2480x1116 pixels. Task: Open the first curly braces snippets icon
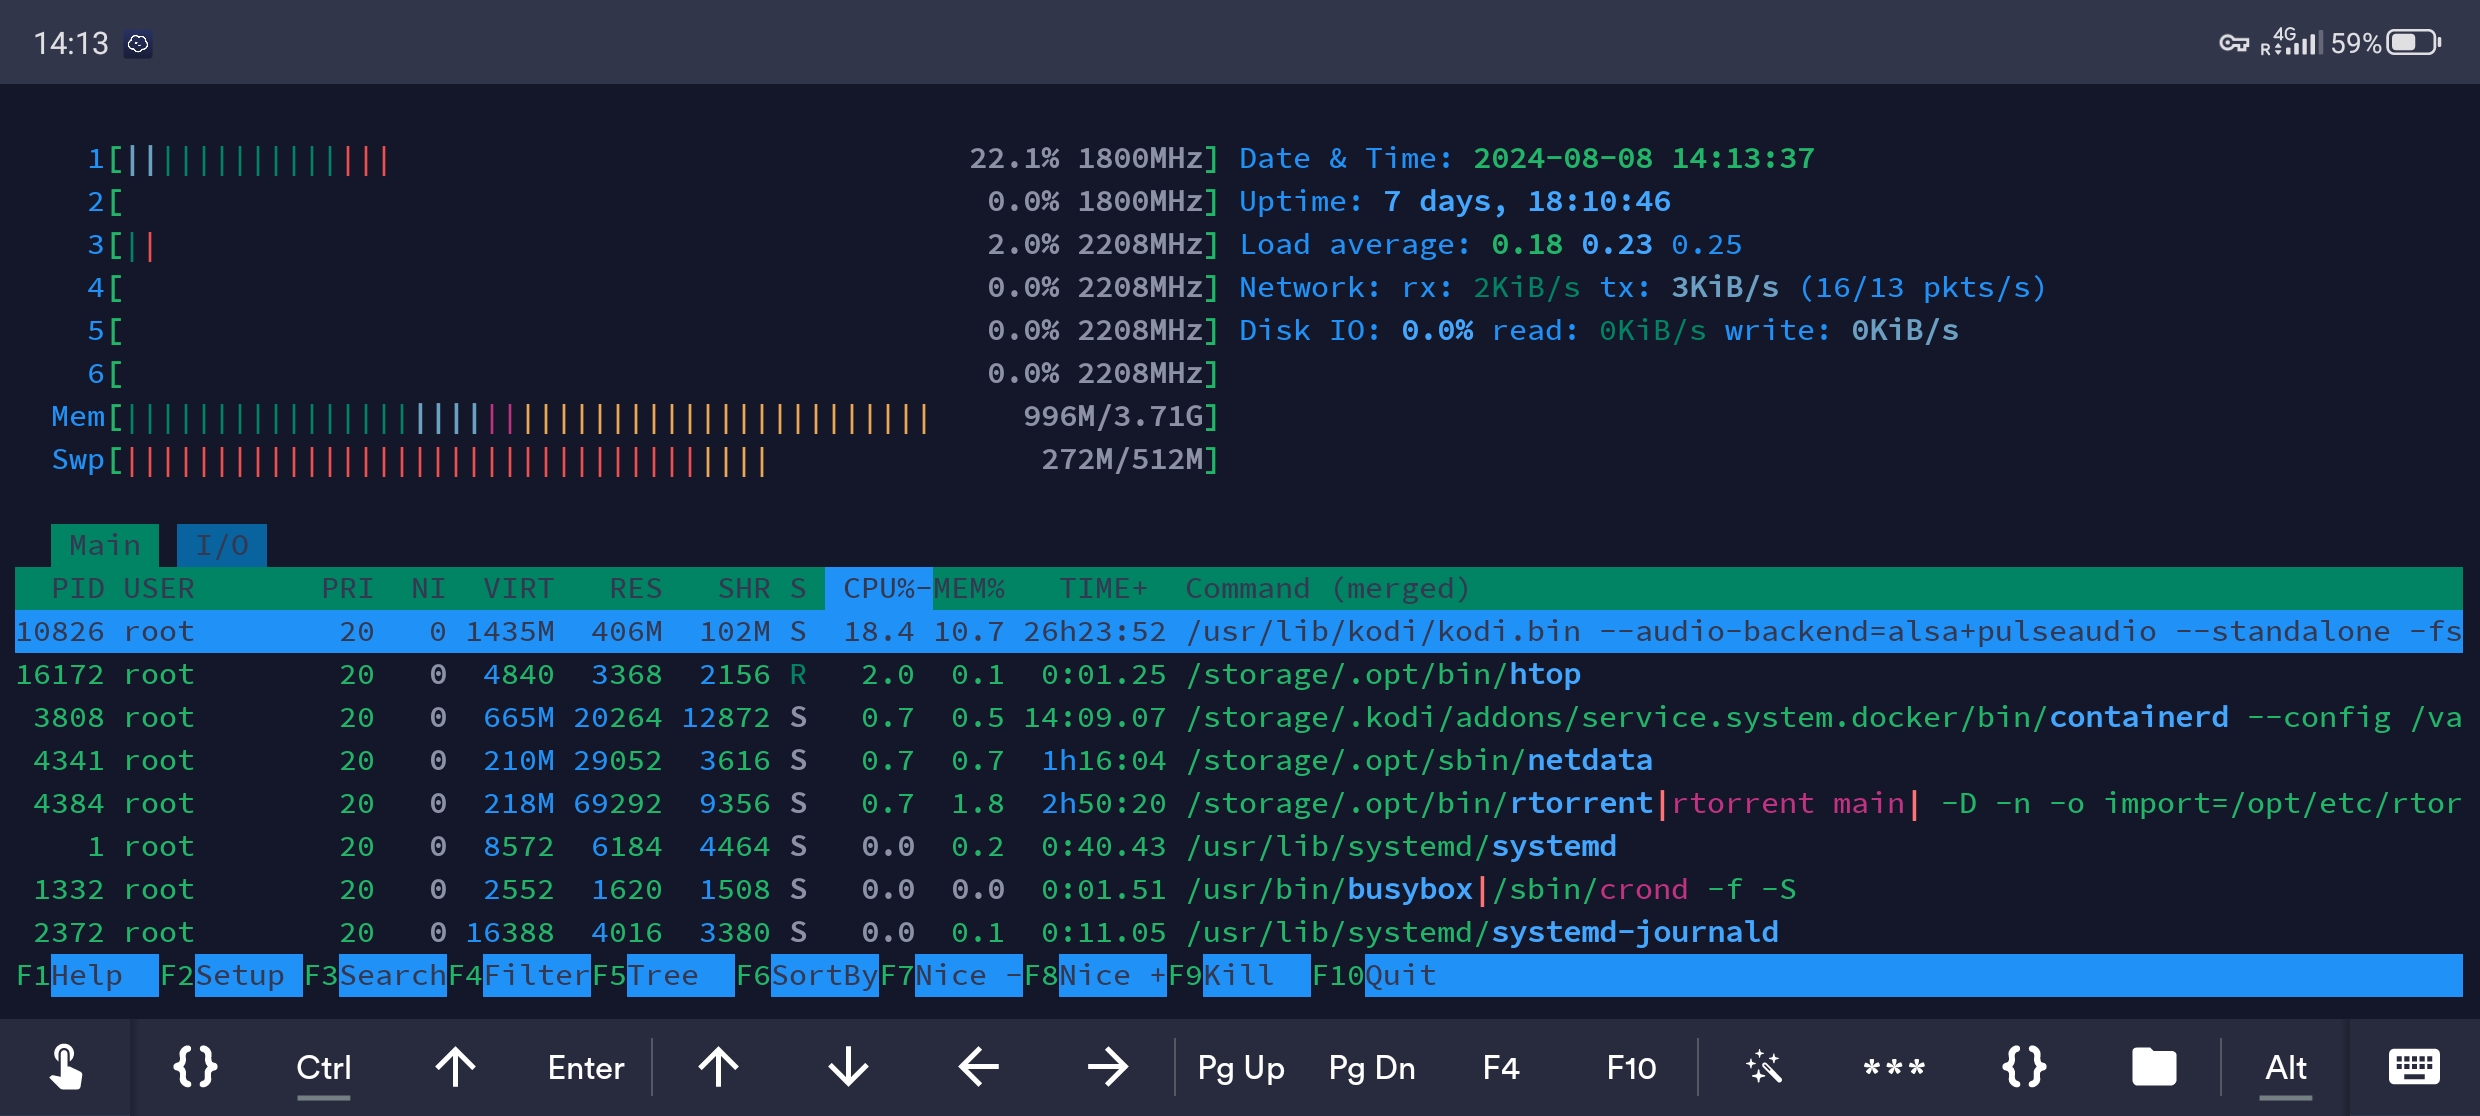(195, 1067)
